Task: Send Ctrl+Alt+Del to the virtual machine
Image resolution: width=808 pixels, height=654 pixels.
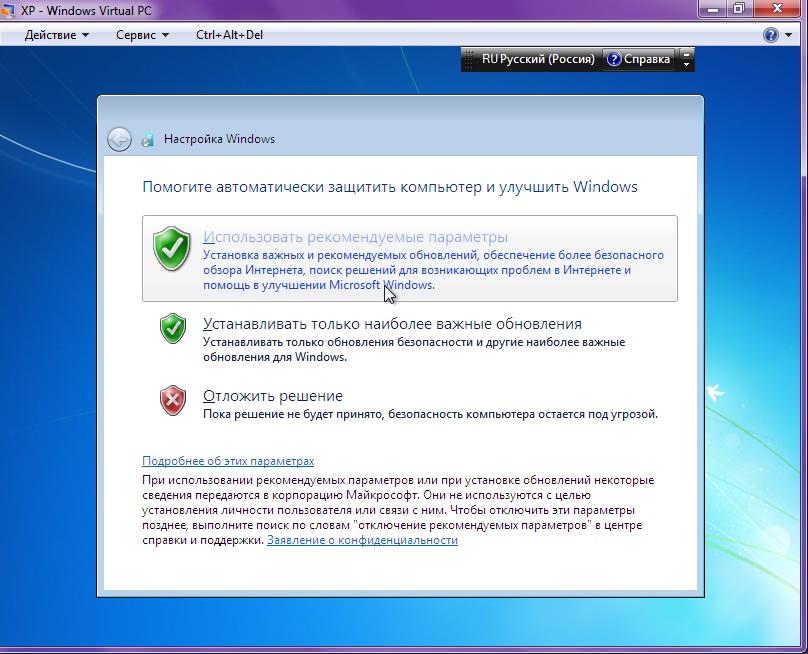Action: click(229, 35)
